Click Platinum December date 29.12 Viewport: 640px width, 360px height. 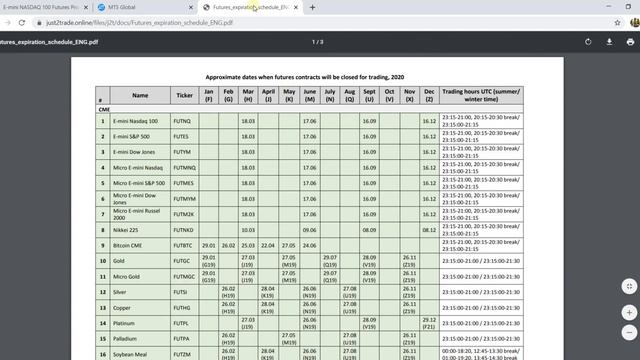click(x=429, y=323)
